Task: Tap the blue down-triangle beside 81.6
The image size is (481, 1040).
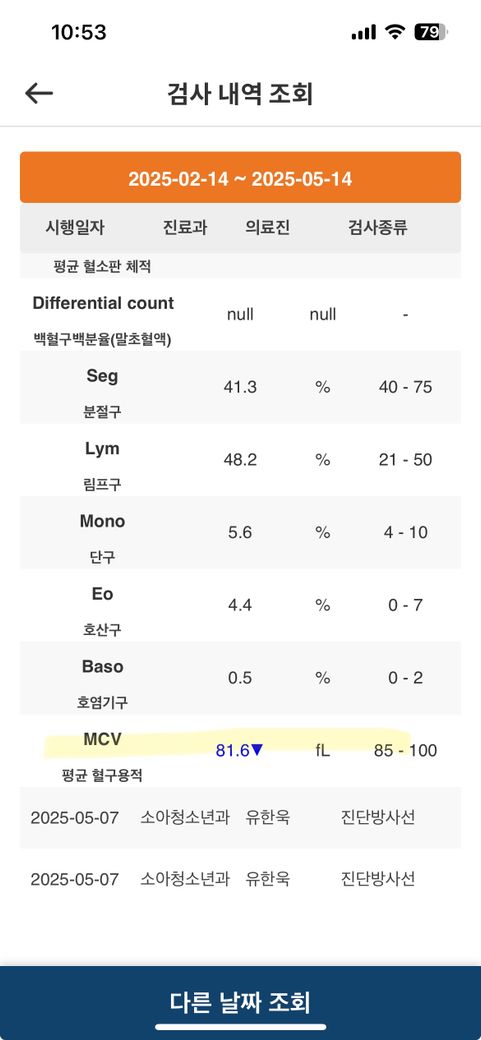Action: [x=257, y=751]
